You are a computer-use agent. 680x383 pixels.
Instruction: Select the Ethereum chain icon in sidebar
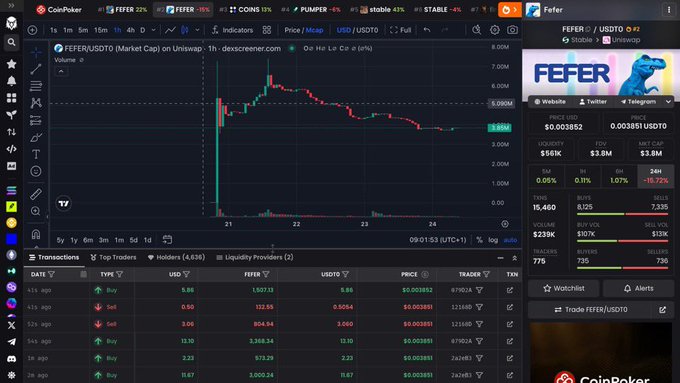11,255
